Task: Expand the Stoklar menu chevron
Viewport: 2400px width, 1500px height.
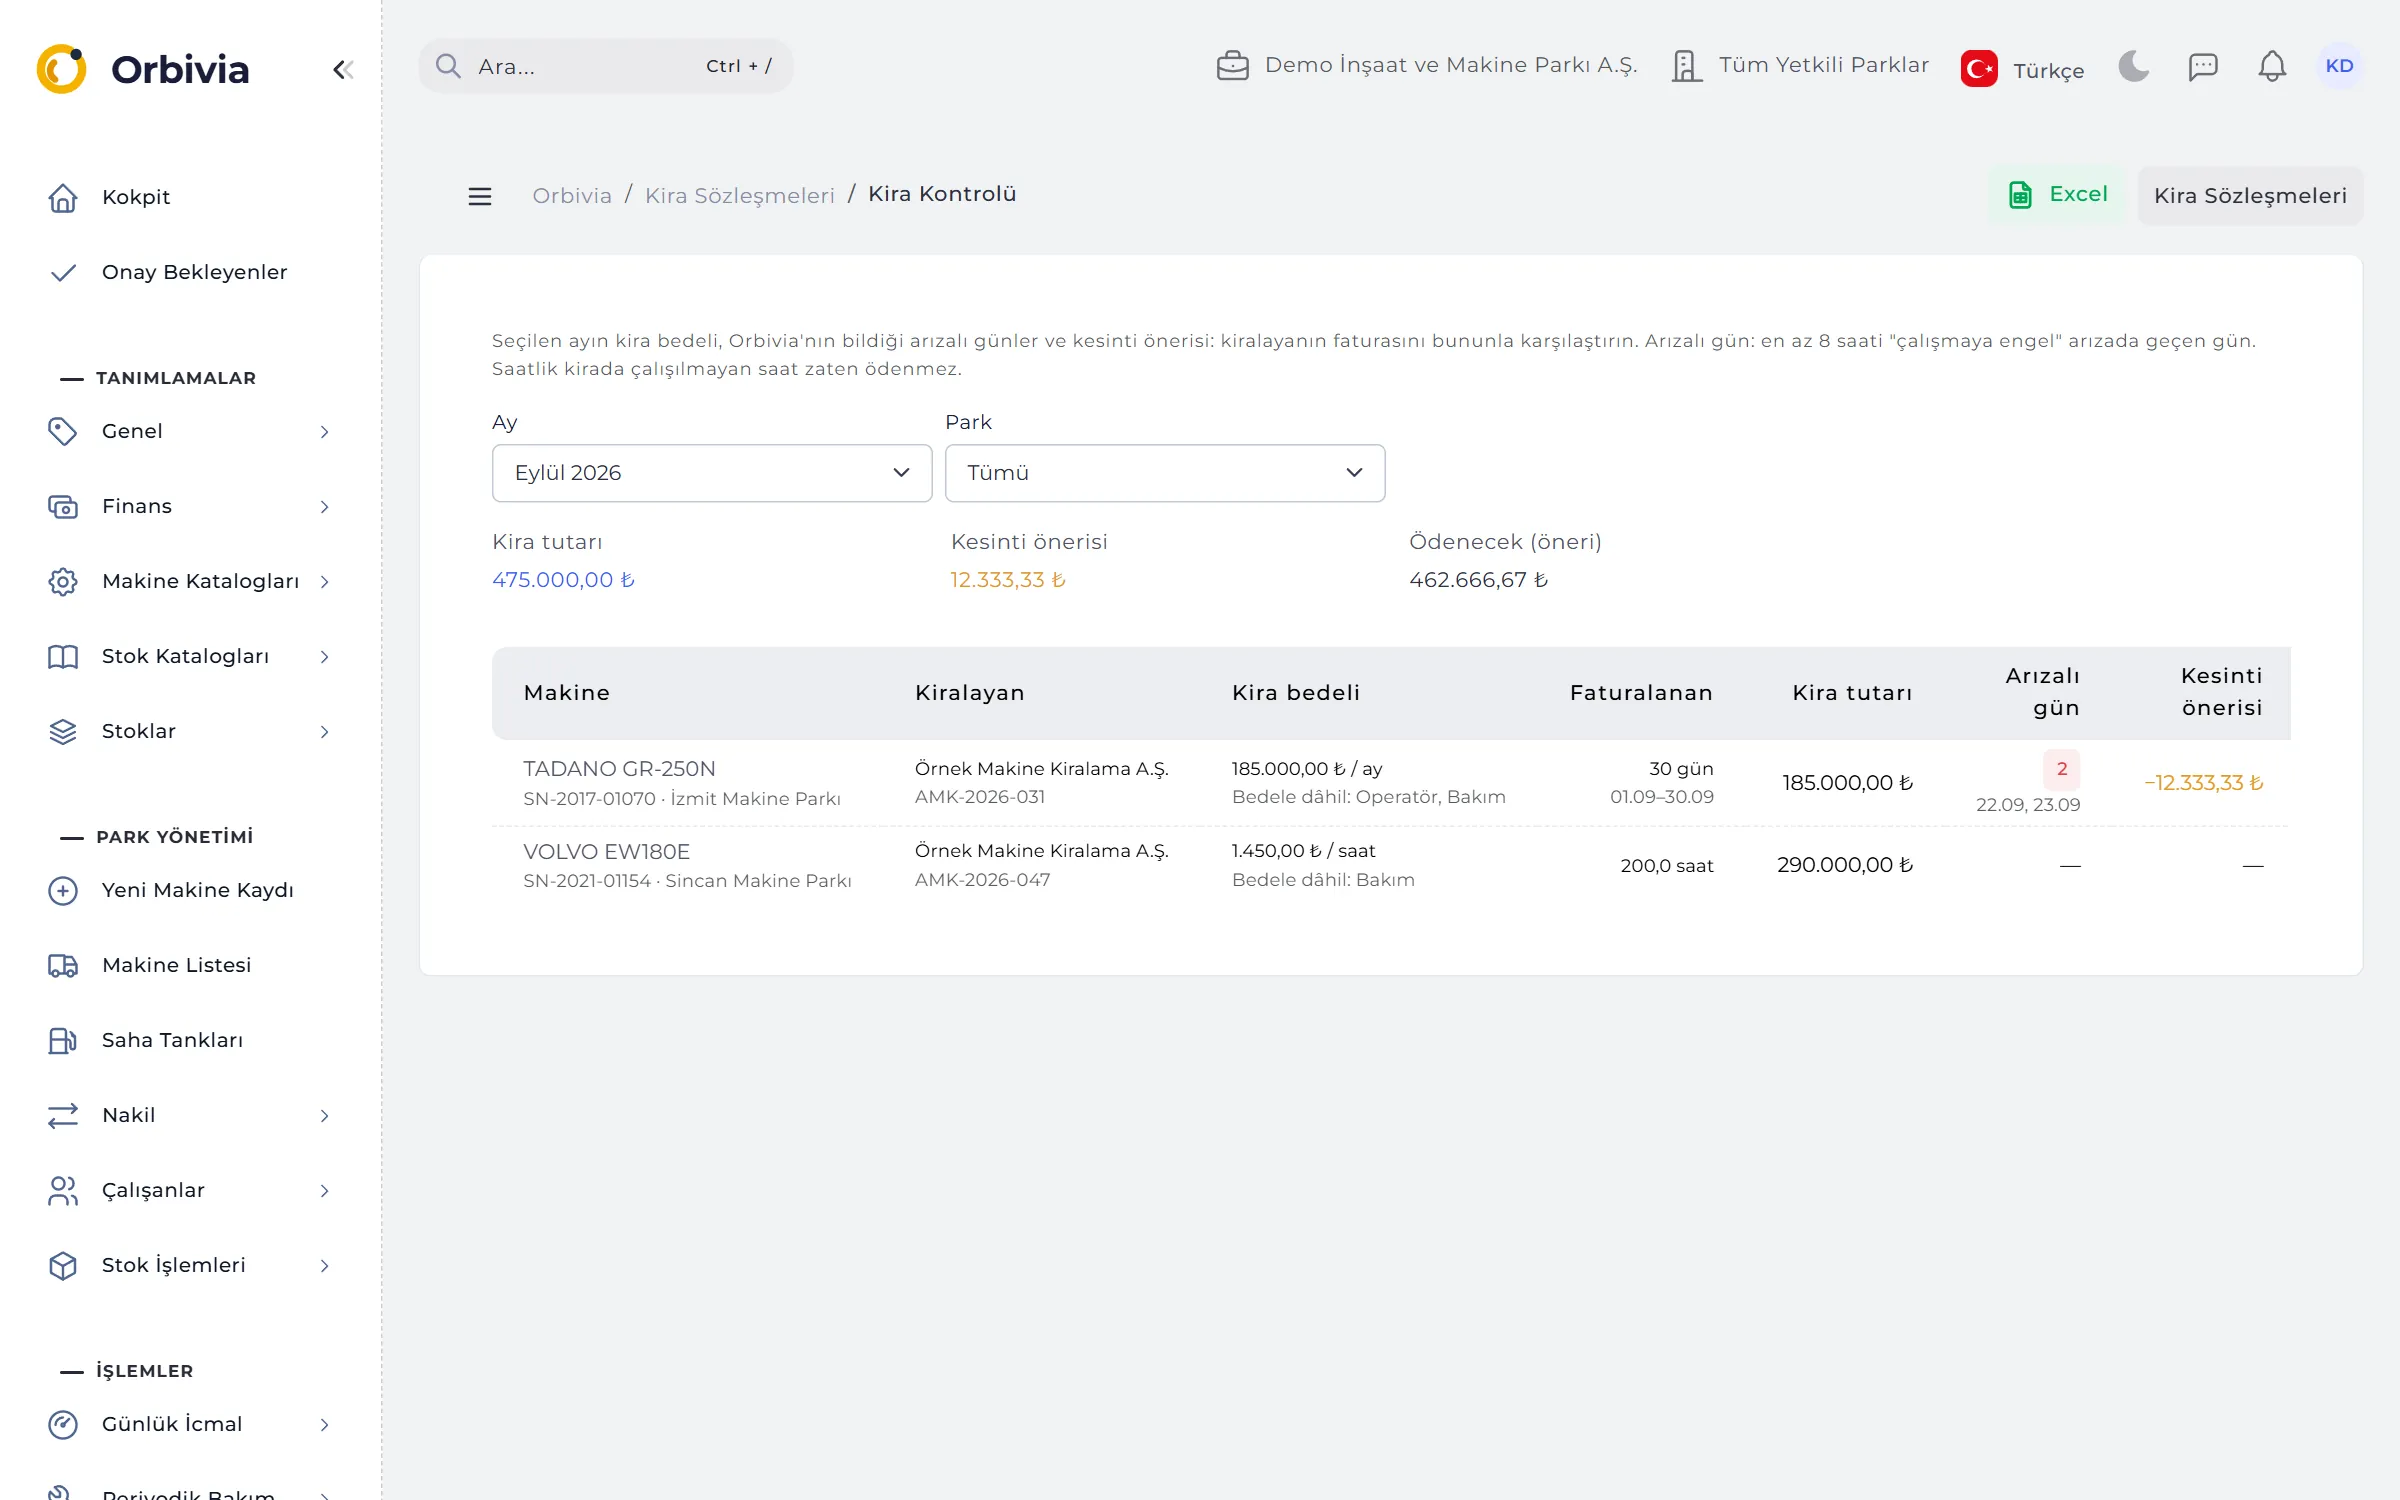Action: (x=324, y=731)
